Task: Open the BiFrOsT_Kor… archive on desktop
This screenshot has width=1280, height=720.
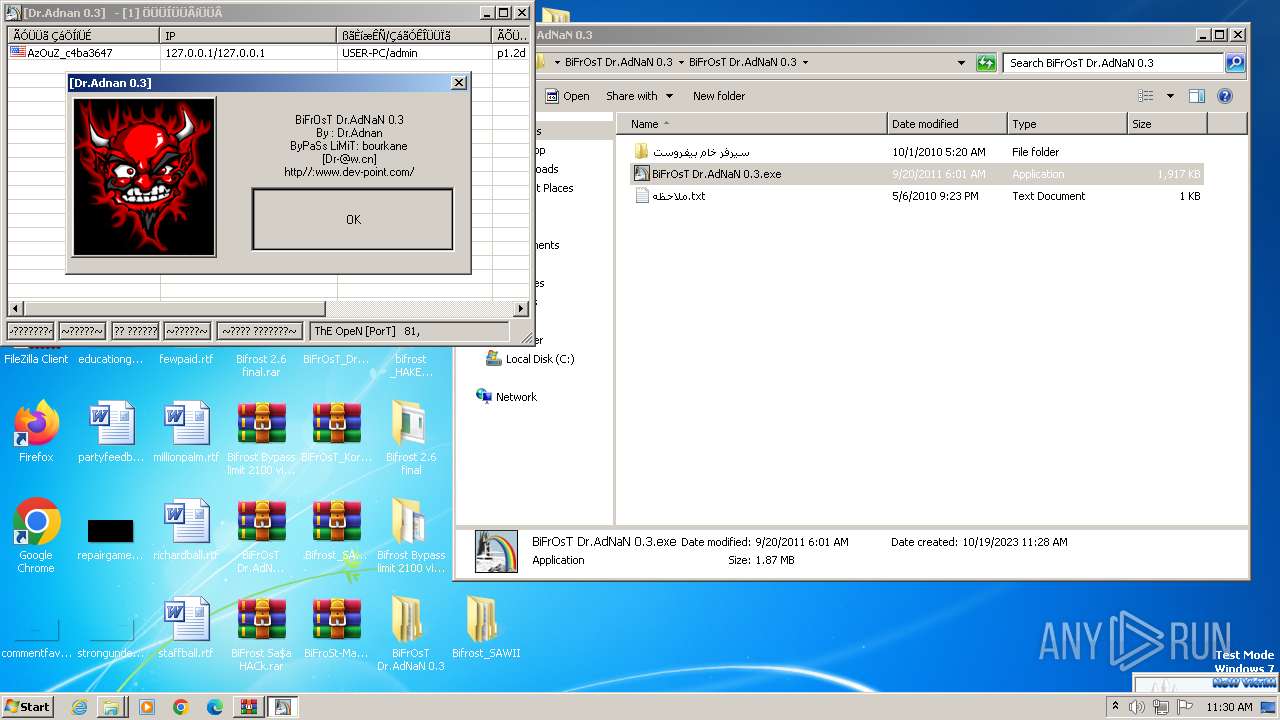Action: pos(336,432)
